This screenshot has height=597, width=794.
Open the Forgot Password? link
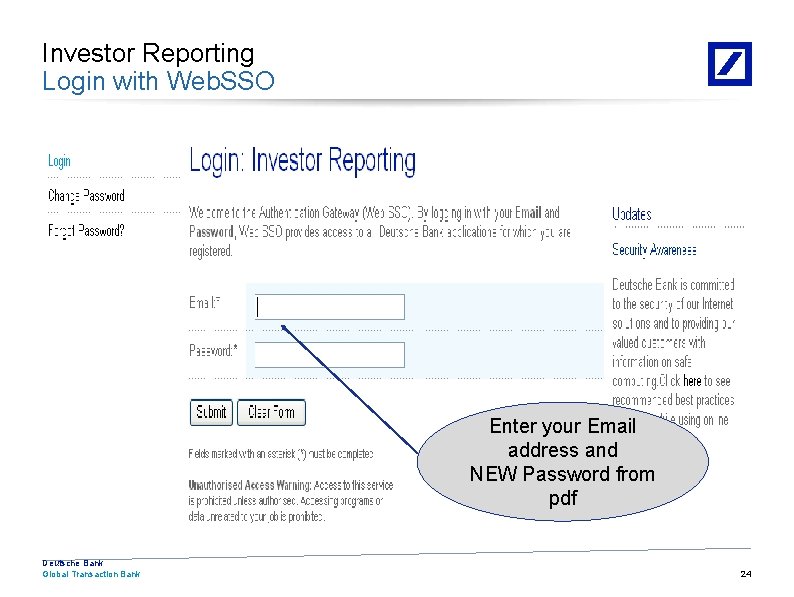click(x=86, y=231)
